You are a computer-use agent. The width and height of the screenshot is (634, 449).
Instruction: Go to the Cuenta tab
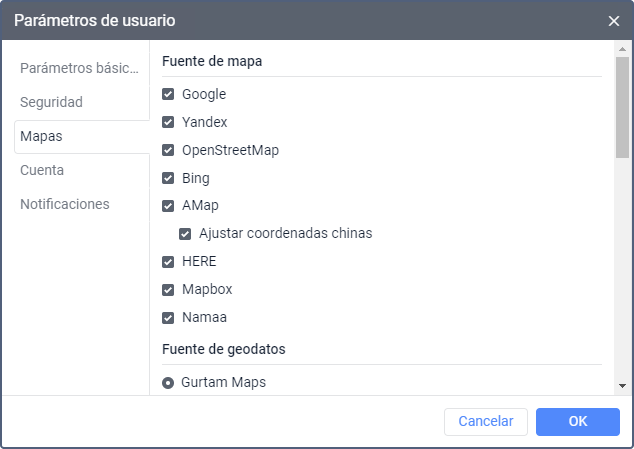click(x=42, y=170)
